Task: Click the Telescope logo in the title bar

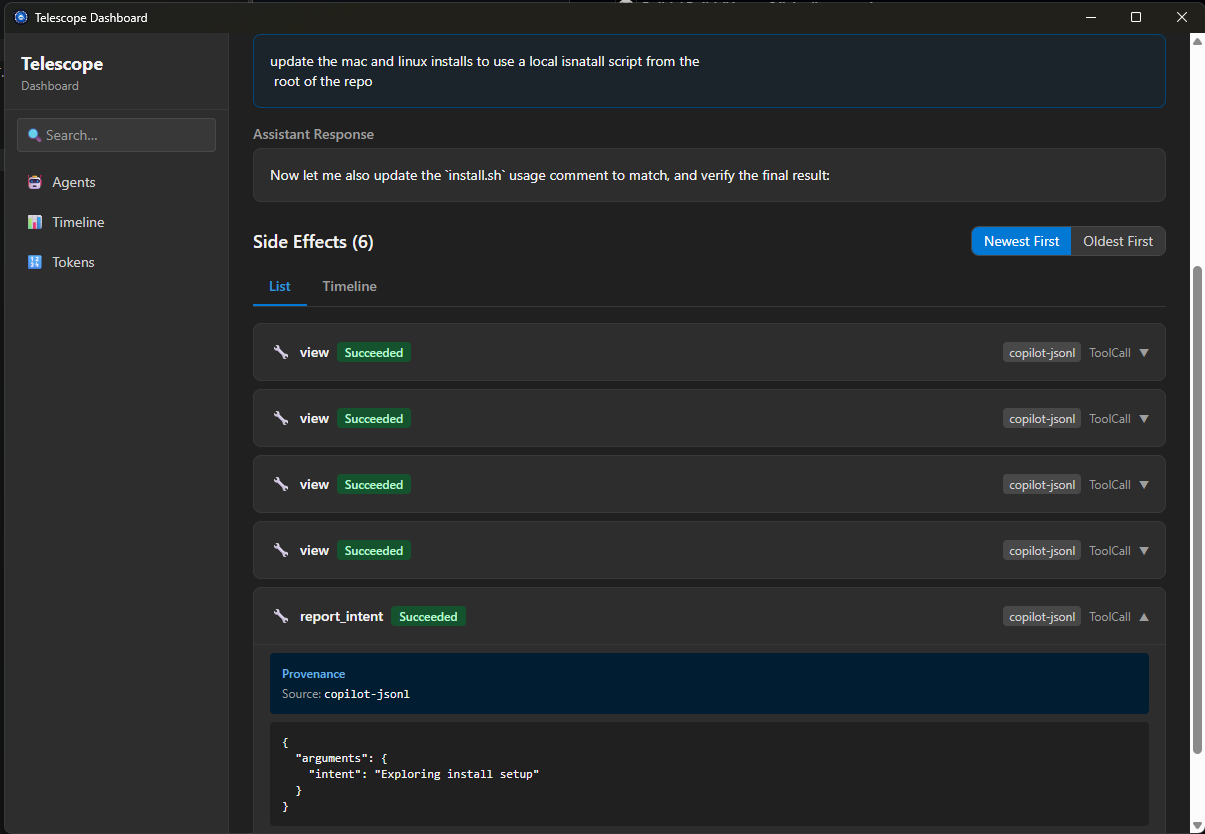Action: click(x=20, y=17)
